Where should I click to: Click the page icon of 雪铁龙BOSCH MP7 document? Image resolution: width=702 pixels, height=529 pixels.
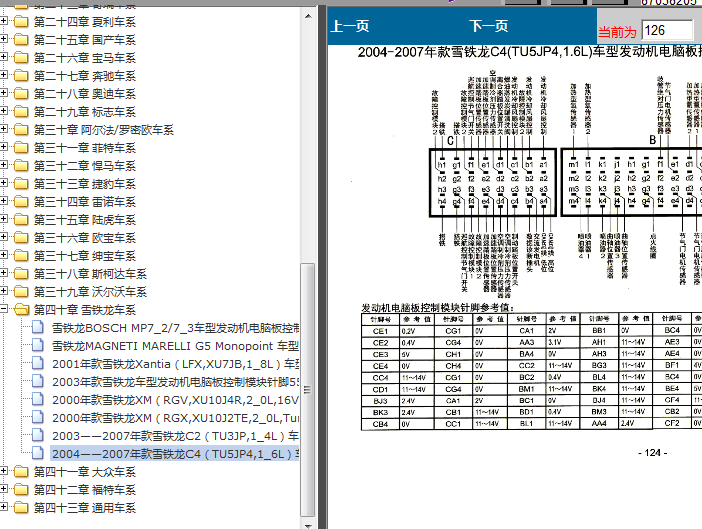pyautogui.click(x=38, y=327)
